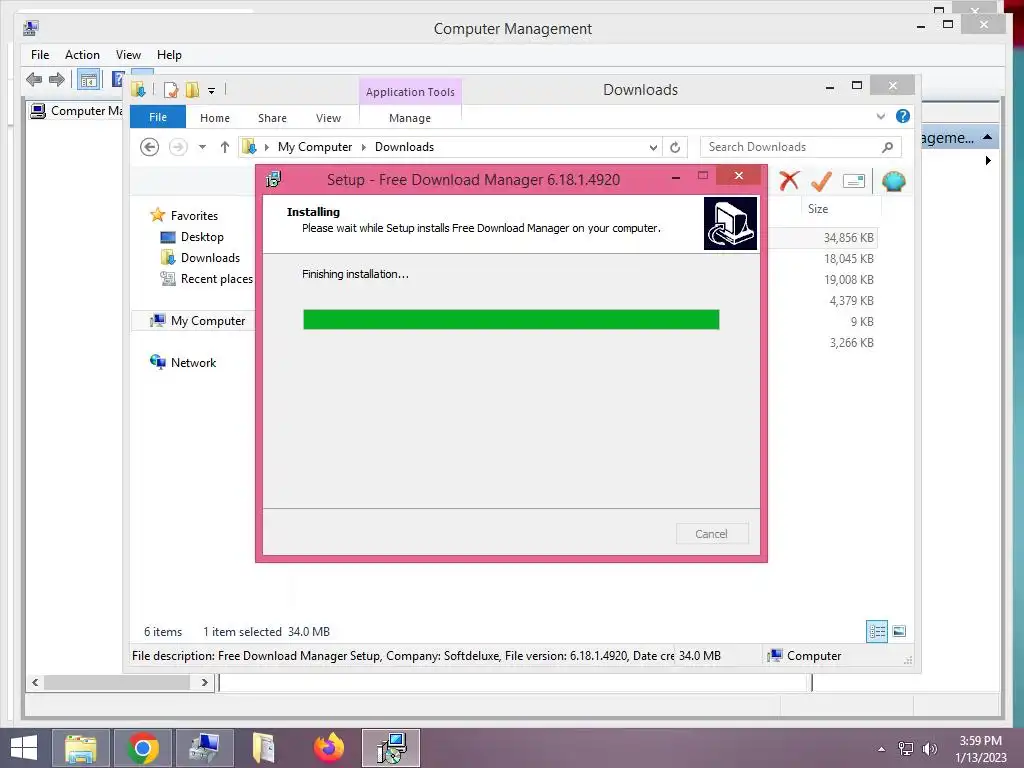Switch to the View ribbon tab in Explorer

coord(328,118)
